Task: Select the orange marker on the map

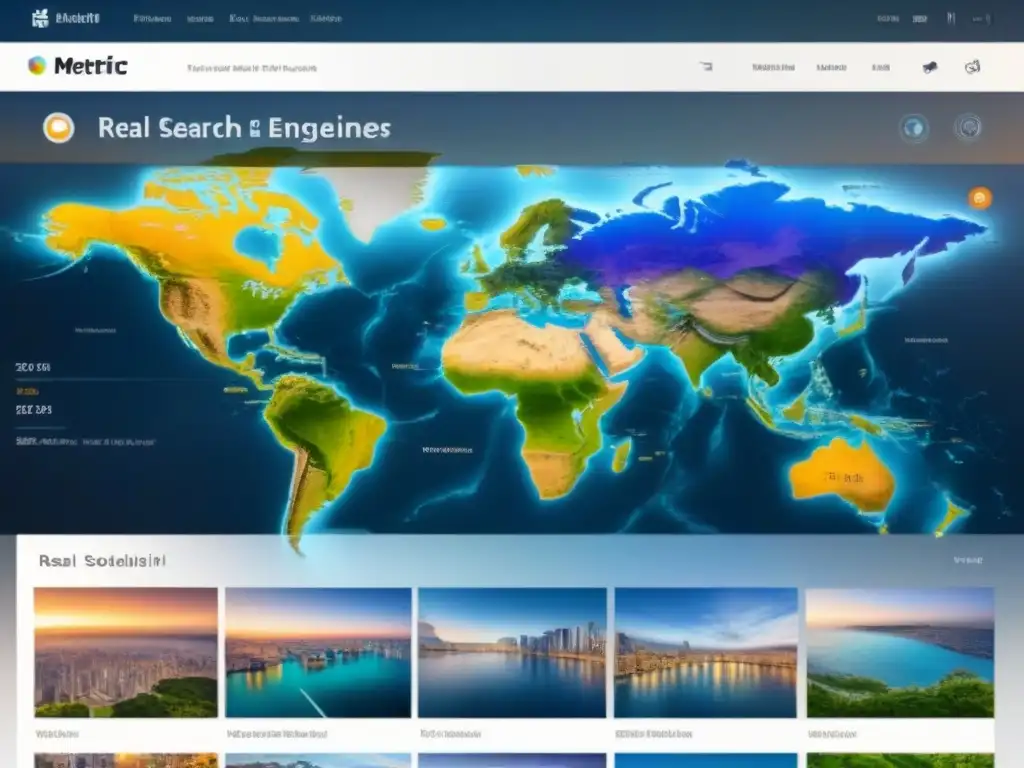Action: coord(980,198)
